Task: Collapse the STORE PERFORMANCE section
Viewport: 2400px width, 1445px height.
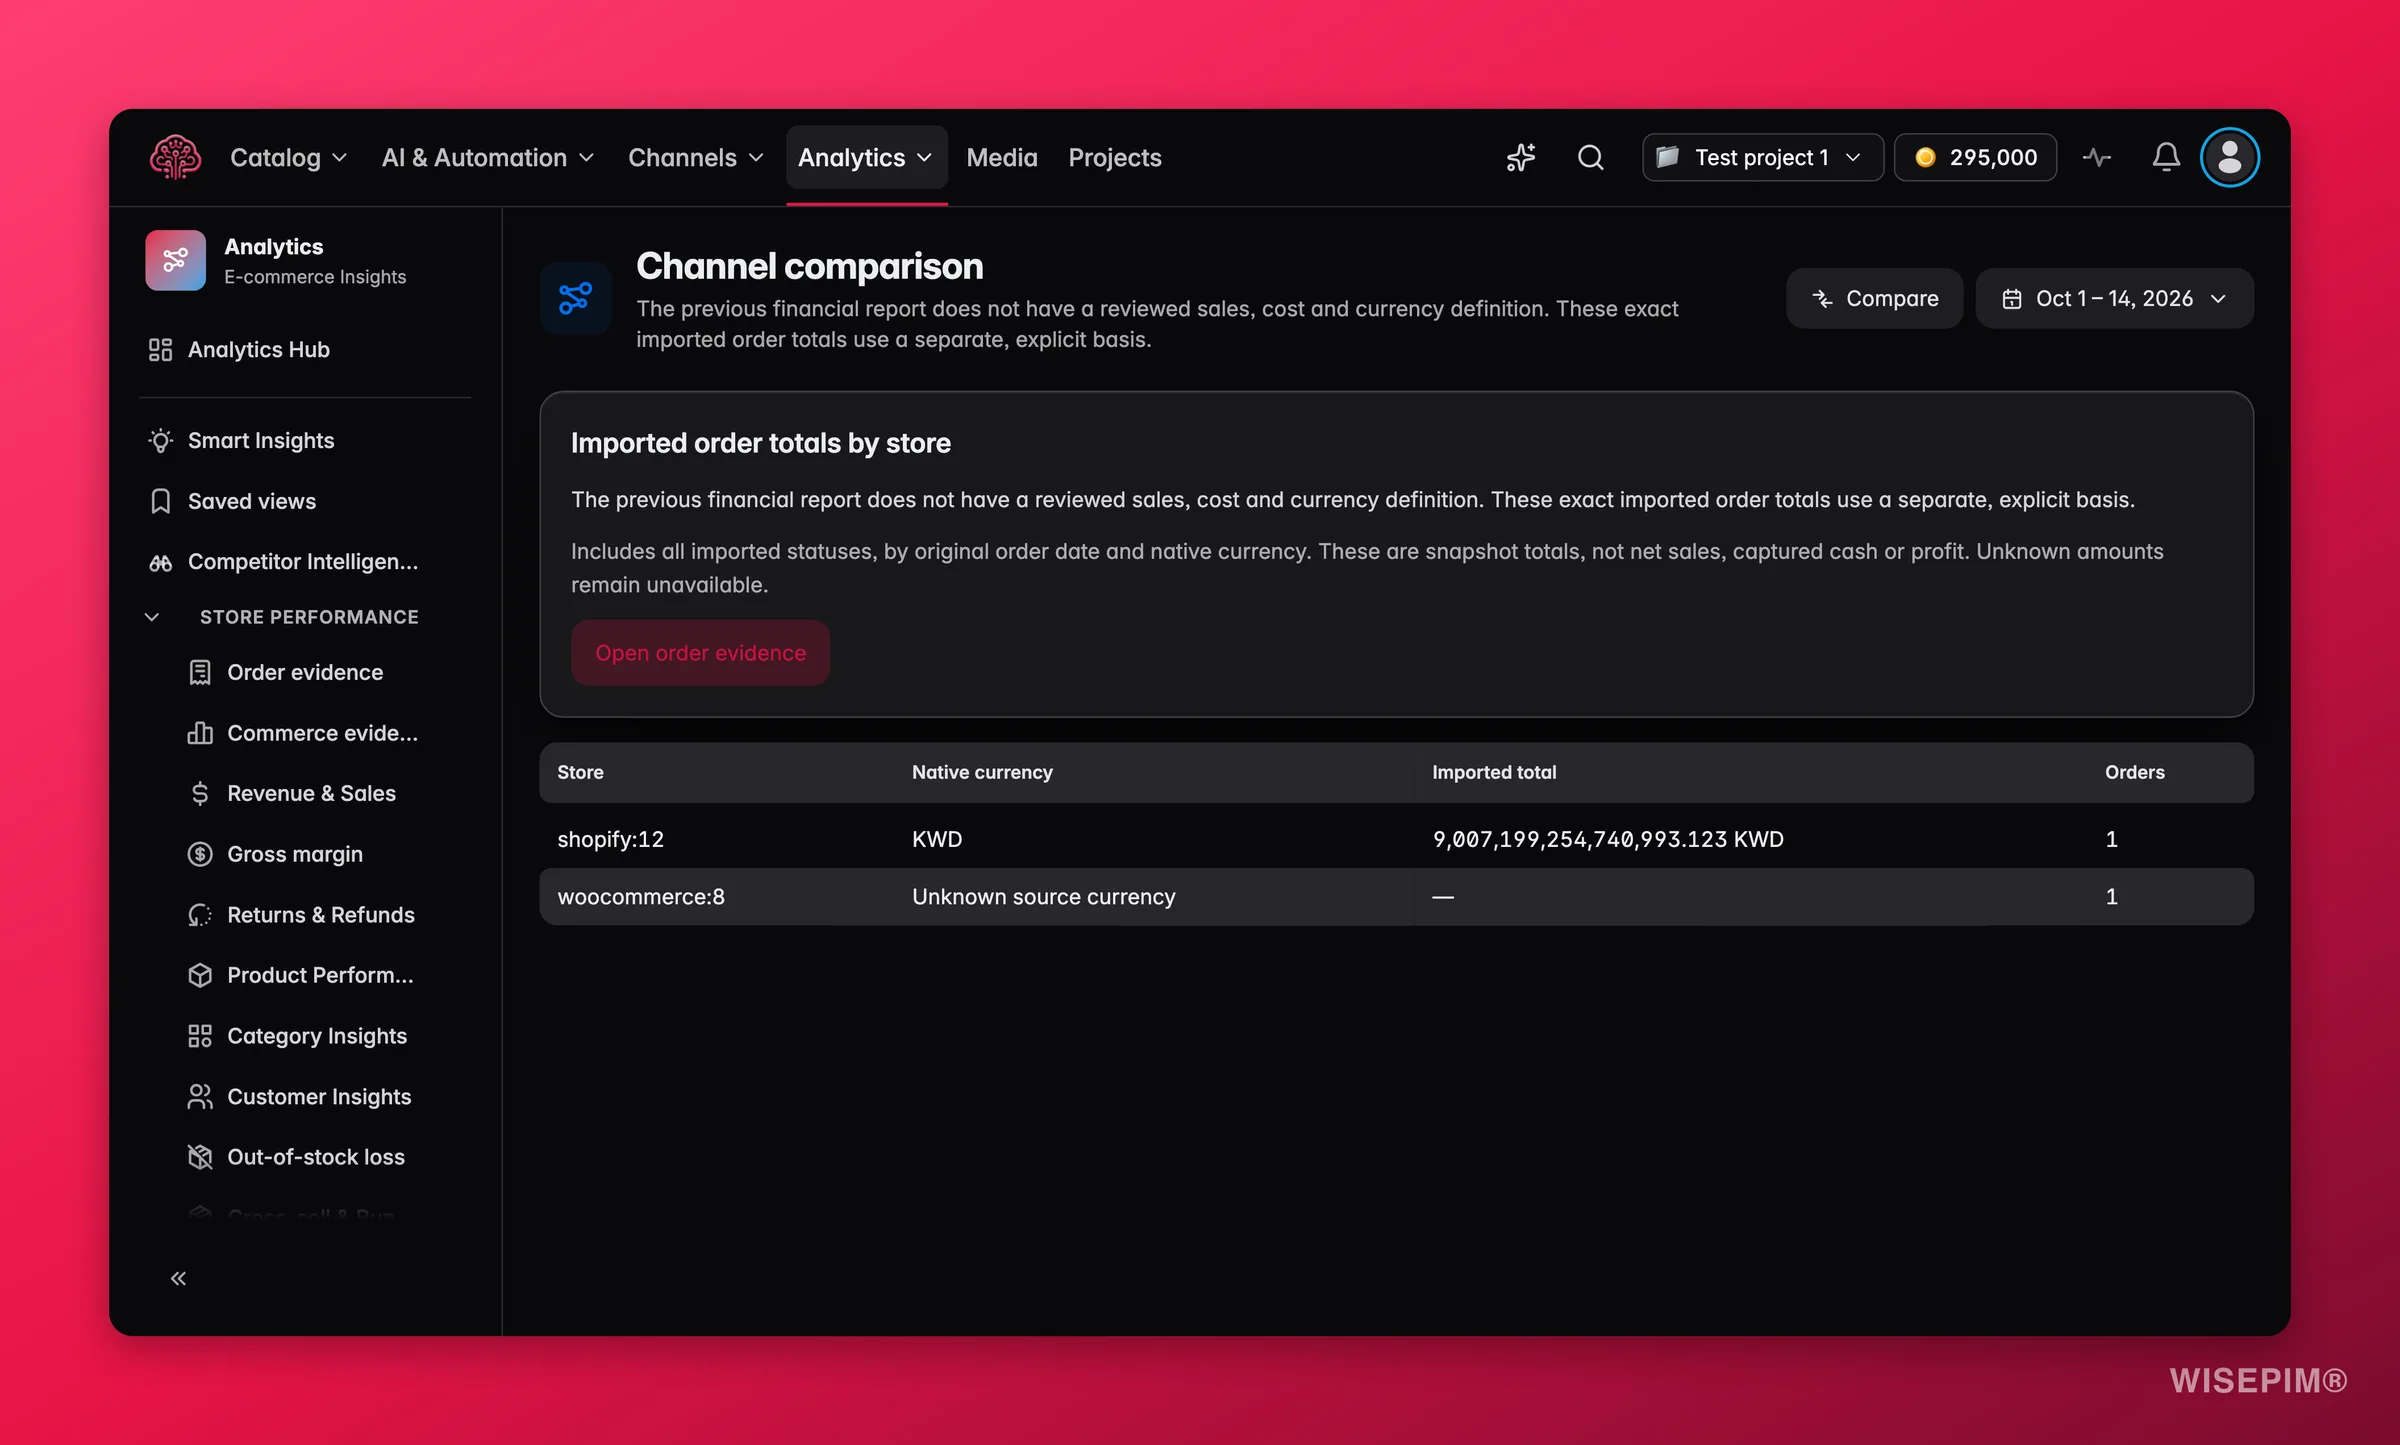Action: point(284,617)
